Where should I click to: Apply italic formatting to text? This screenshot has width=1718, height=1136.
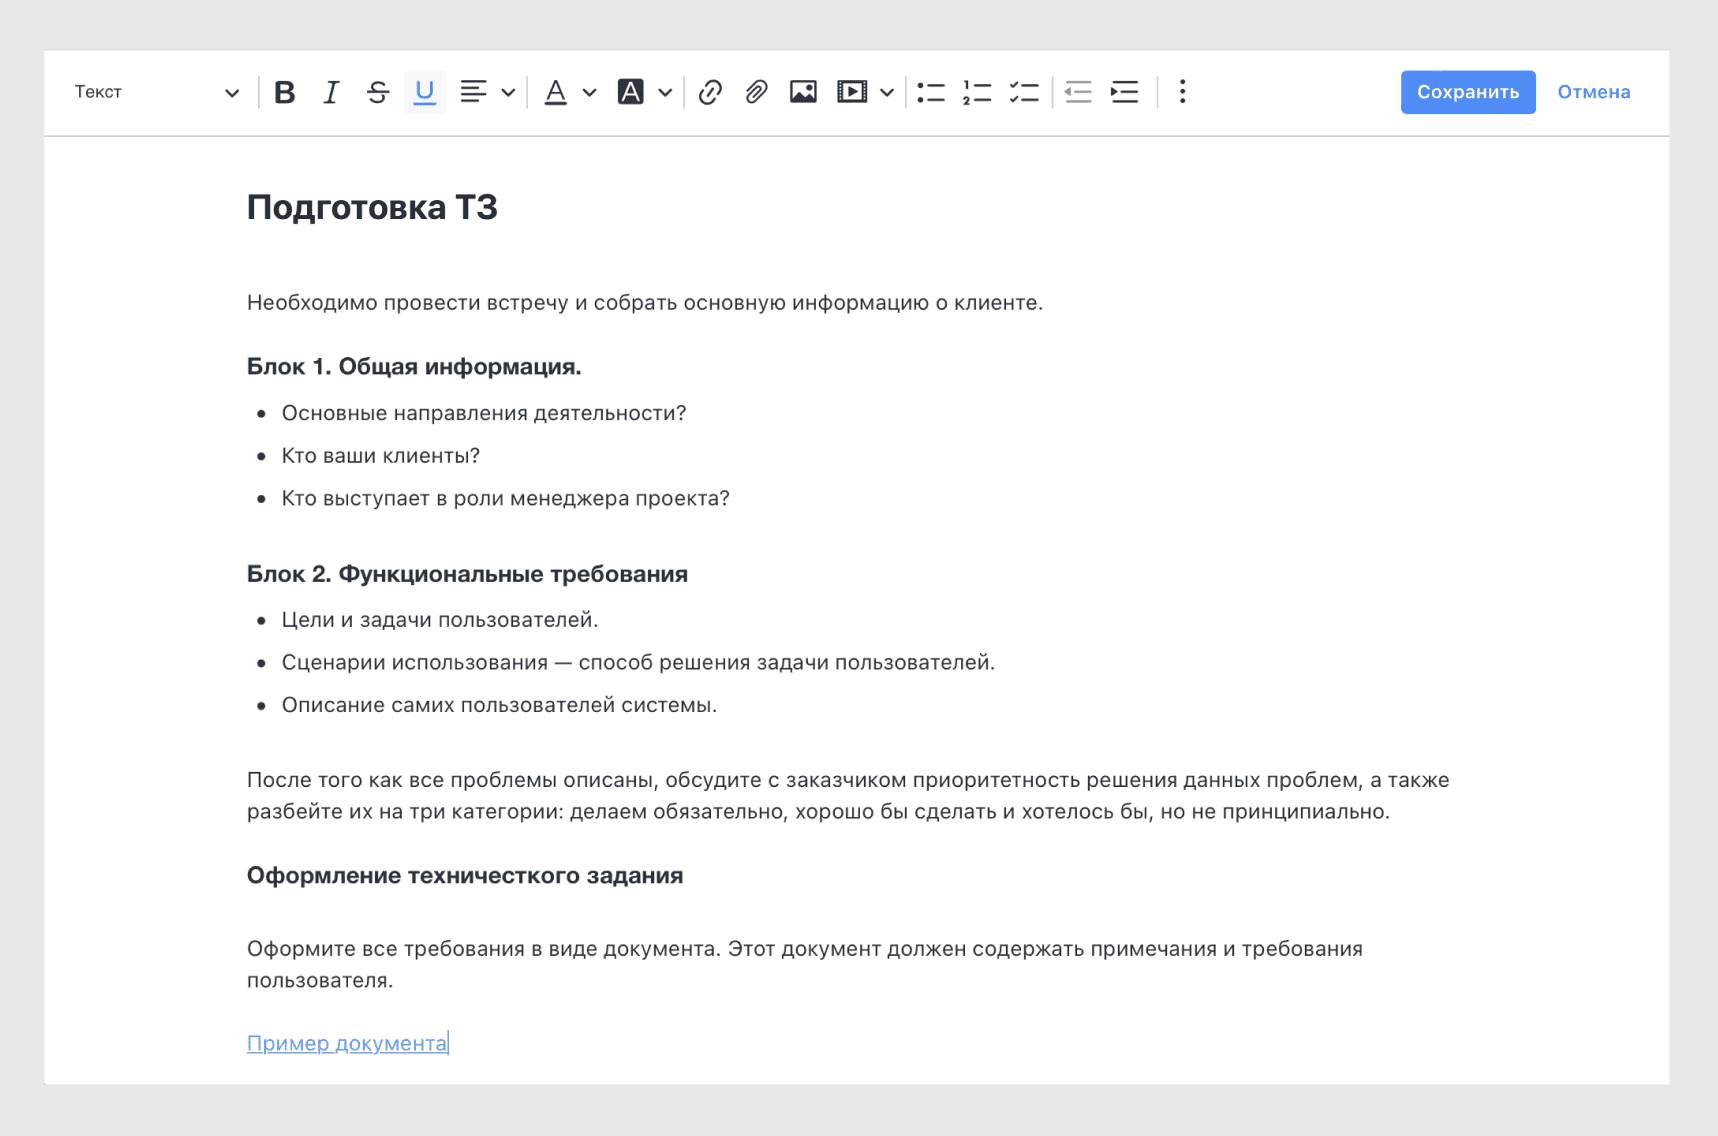330,92
